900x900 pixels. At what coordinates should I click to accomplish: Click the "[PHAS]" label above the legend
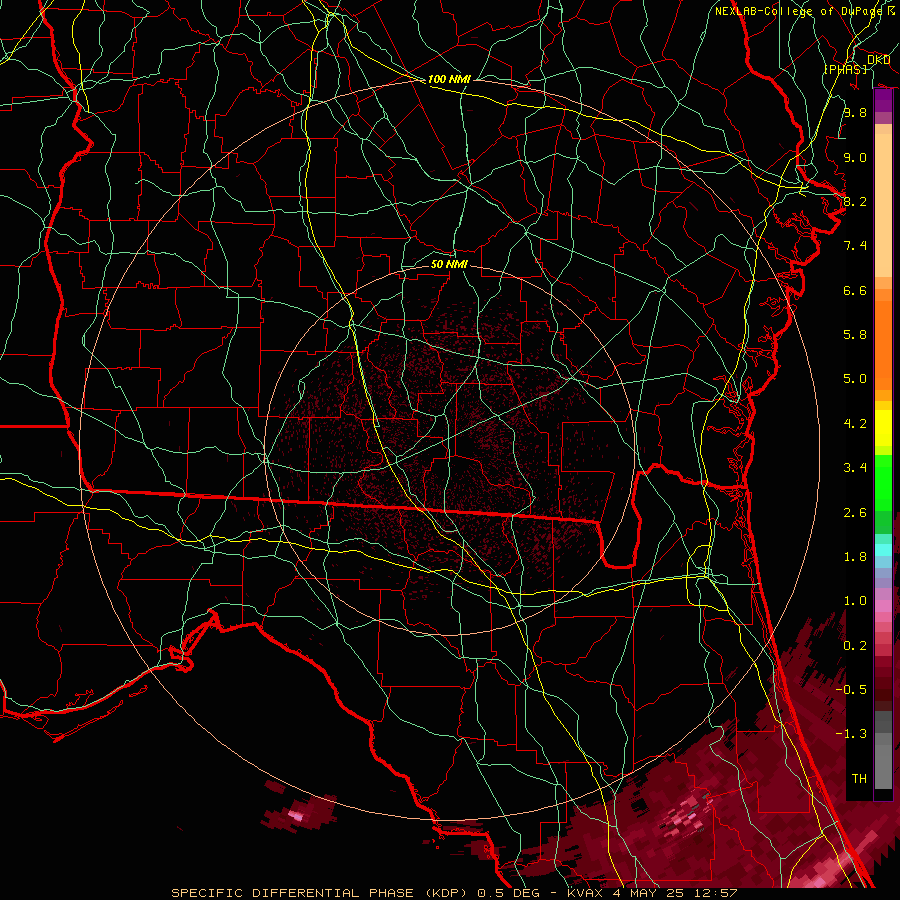[845, 69]
